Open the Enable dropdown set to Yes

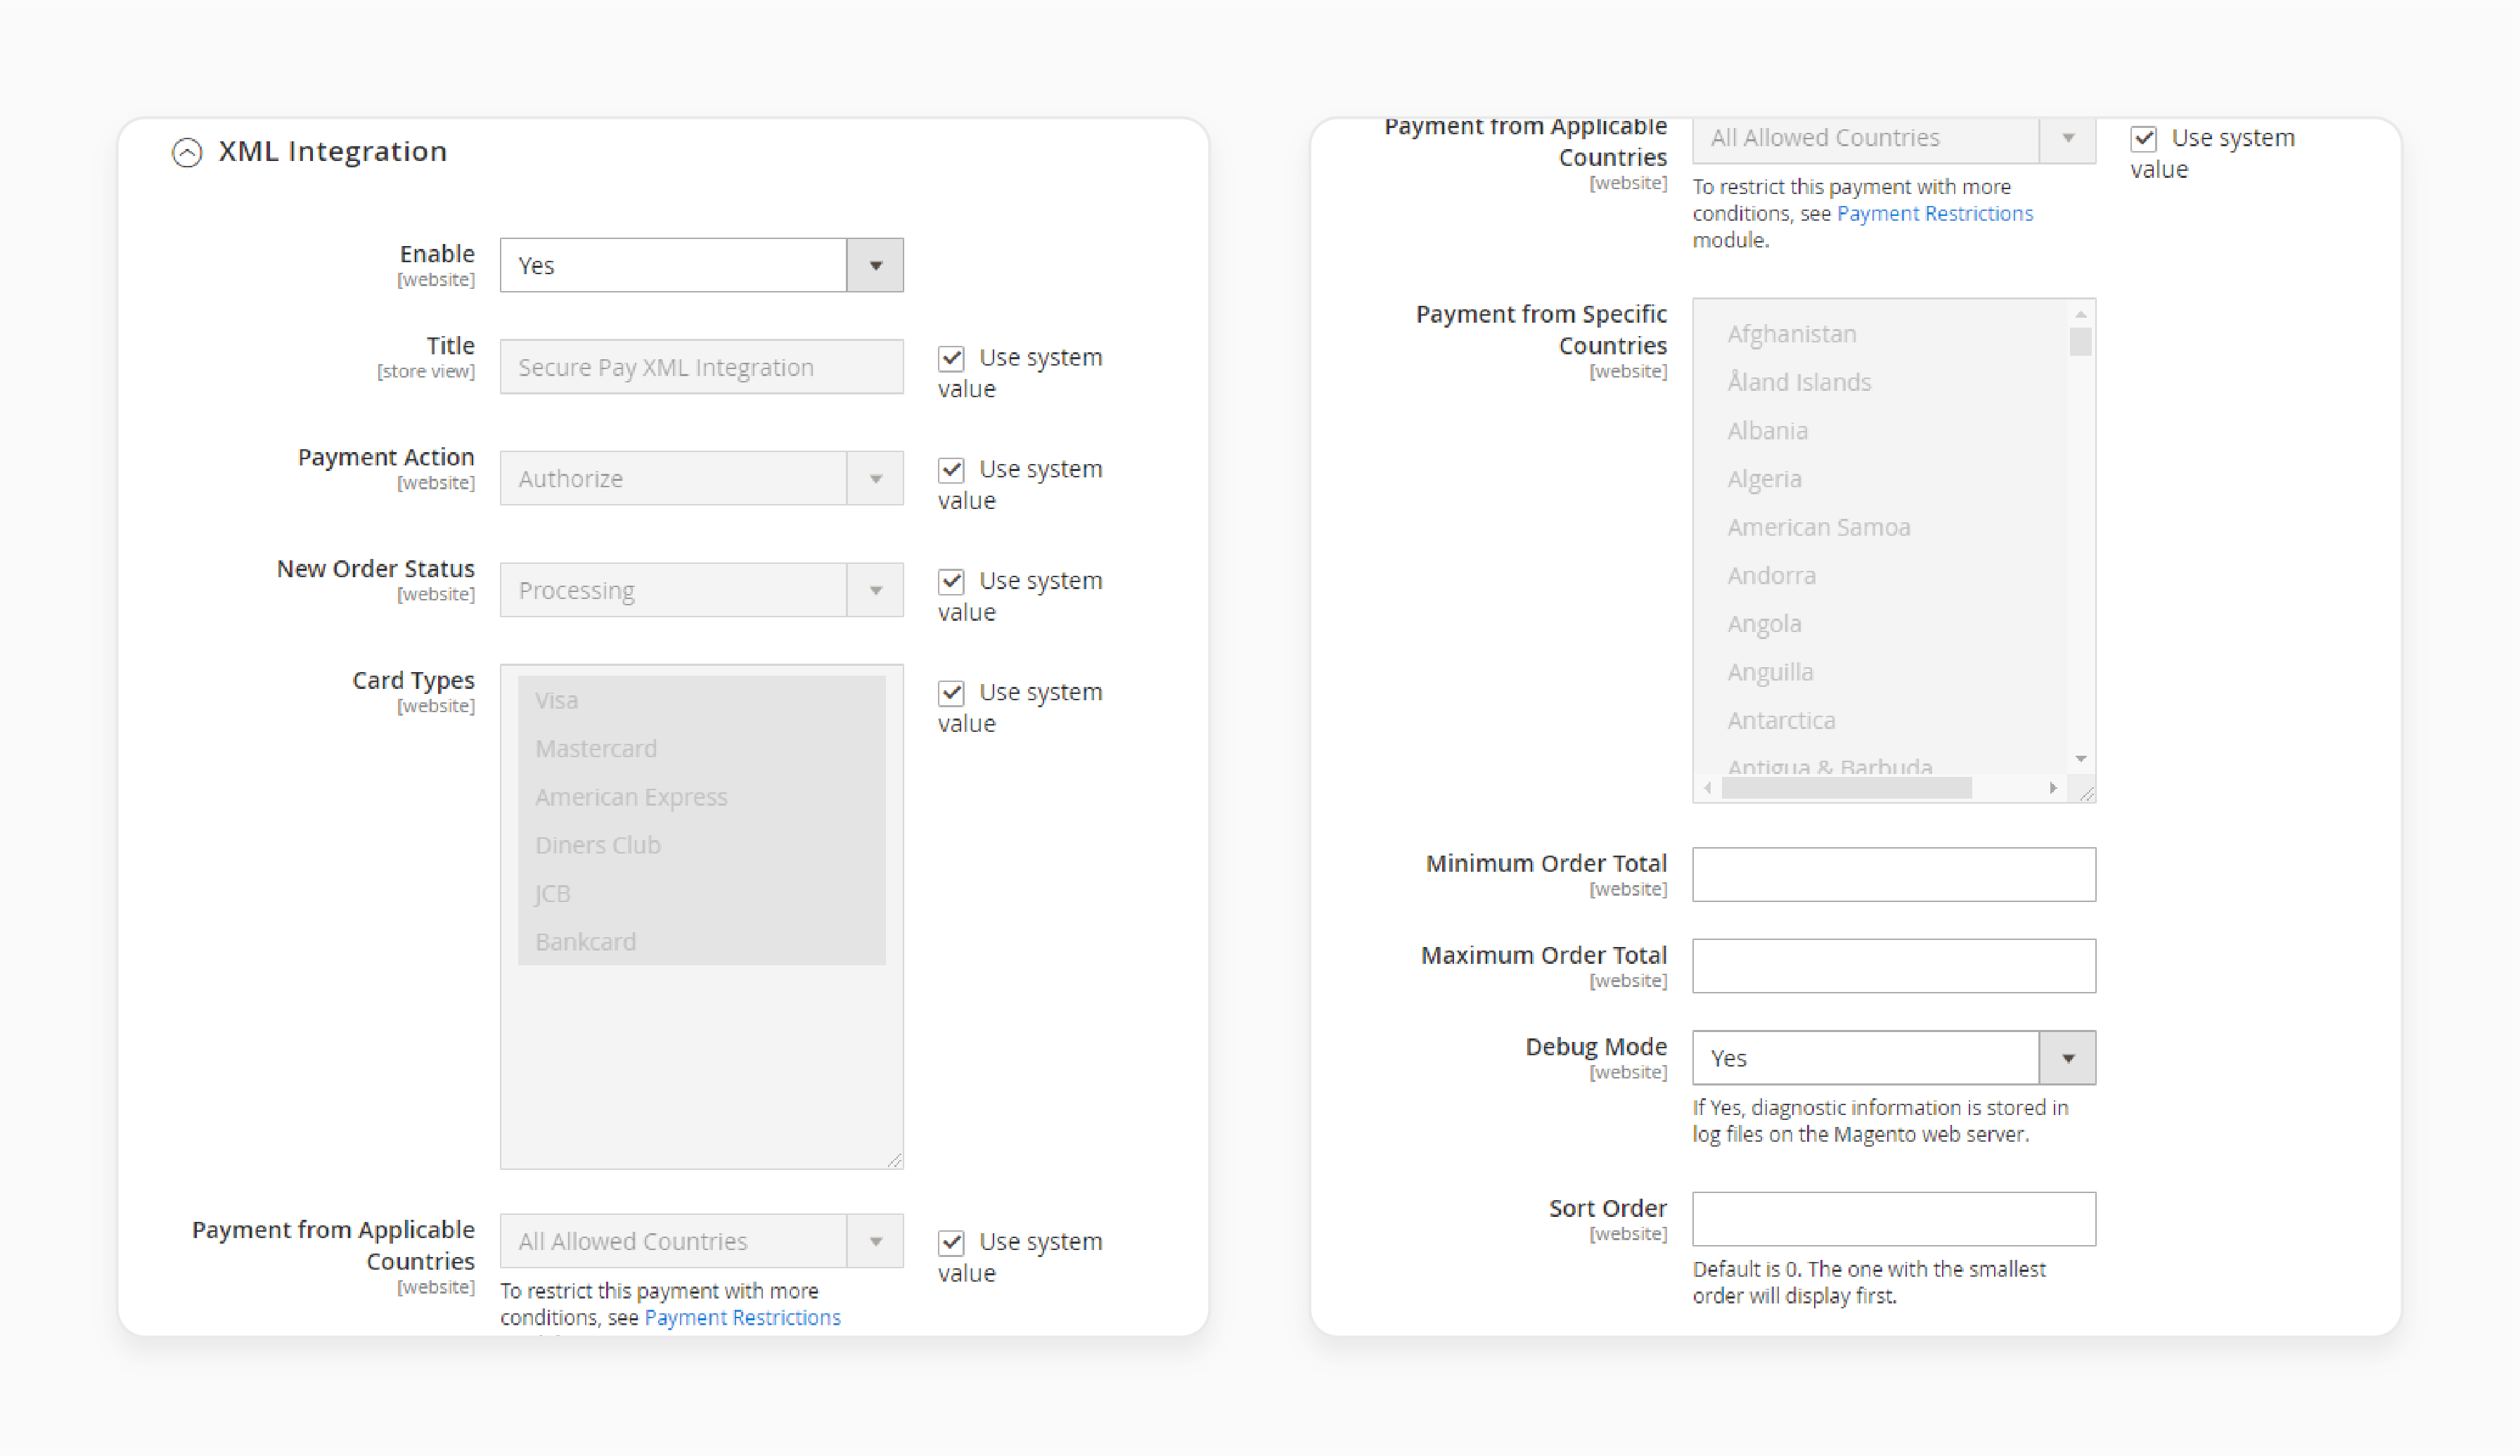pyautogui.click(x=701, y=265)
